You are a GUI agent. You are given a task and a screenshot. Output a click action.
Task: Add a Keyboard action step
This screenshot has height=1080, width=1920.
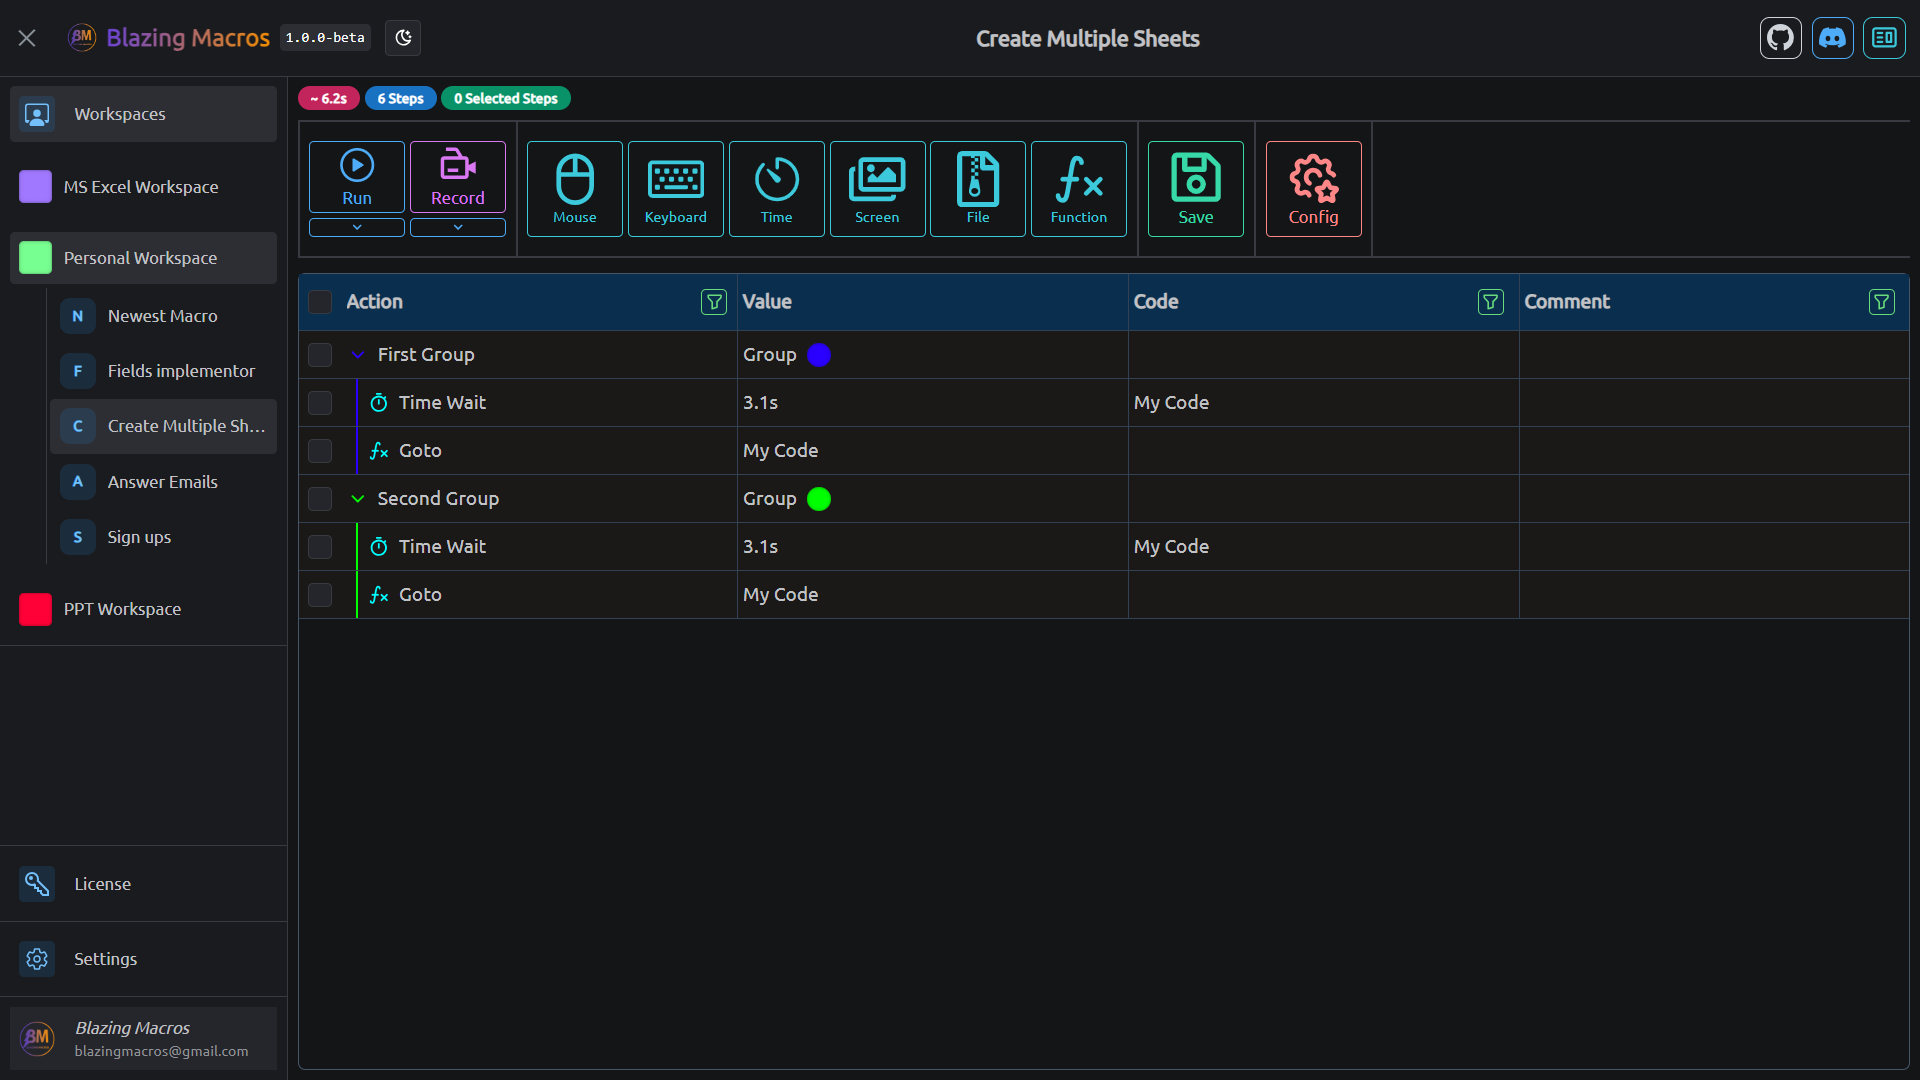pos(676,189)
